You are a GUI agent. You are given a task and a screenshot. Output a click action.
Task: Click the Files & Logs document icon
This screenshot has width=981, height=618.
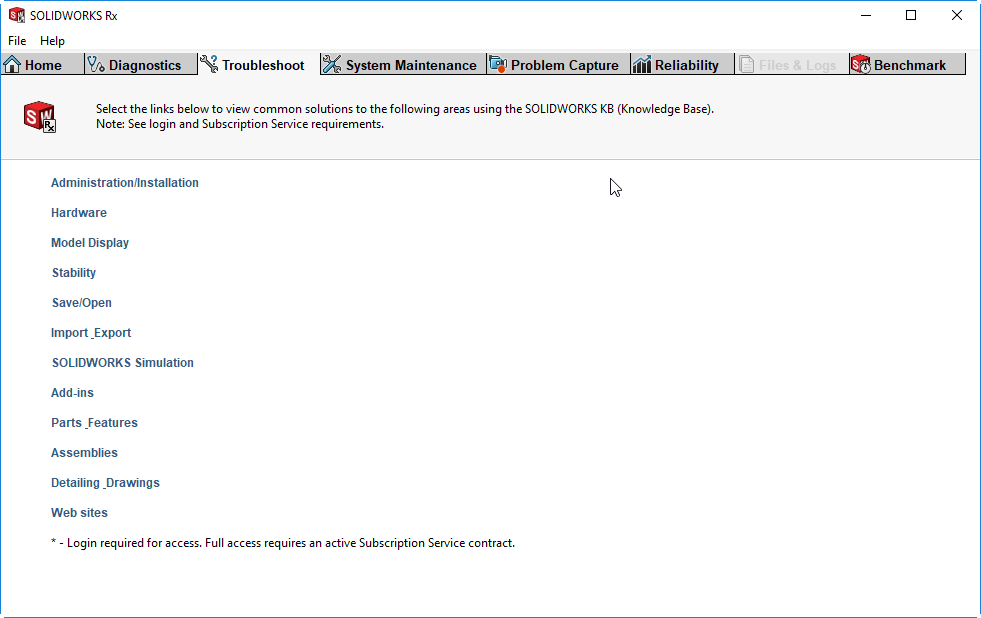tap(746, 64)
